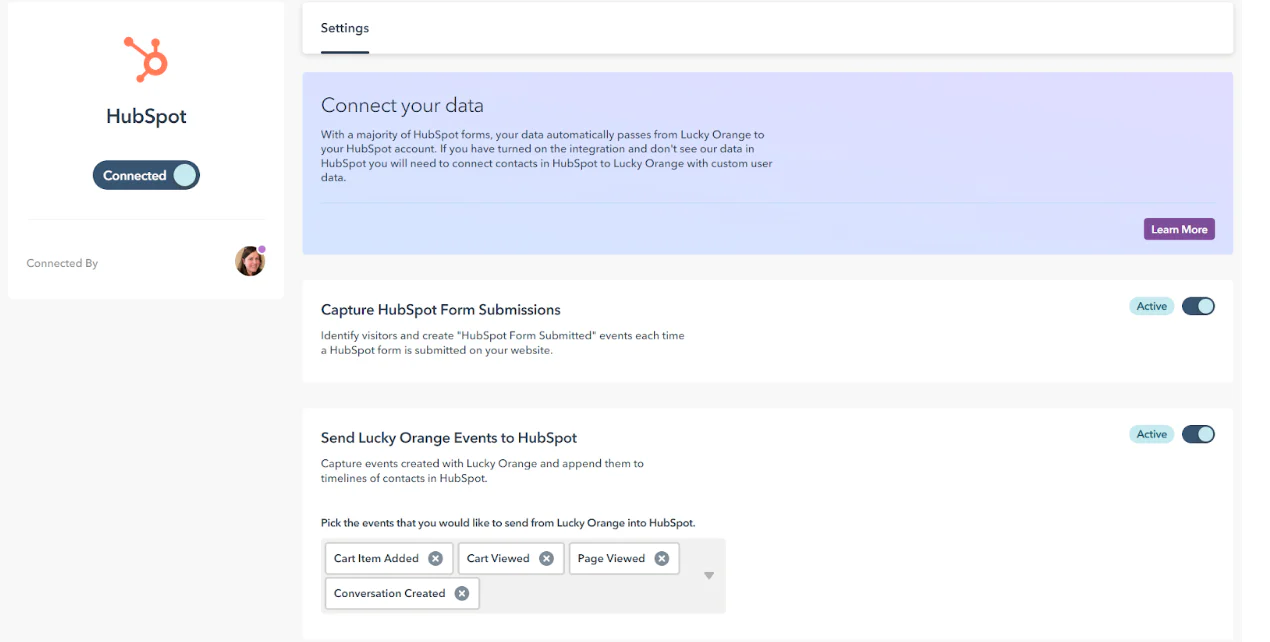Viewport: 1270px width, 642px height.
Task: Disable Send Lucky Orange Events to HubSpot
Action: (x=1198, y=434)
